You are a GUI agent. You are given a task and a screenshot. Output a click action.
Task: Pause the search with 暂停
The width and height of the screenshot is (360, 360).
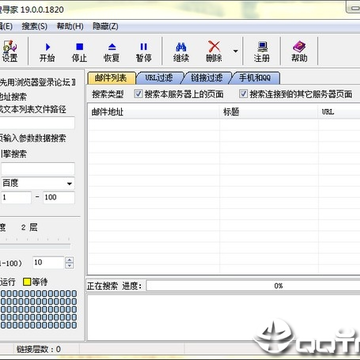click(x=144, y=52)
